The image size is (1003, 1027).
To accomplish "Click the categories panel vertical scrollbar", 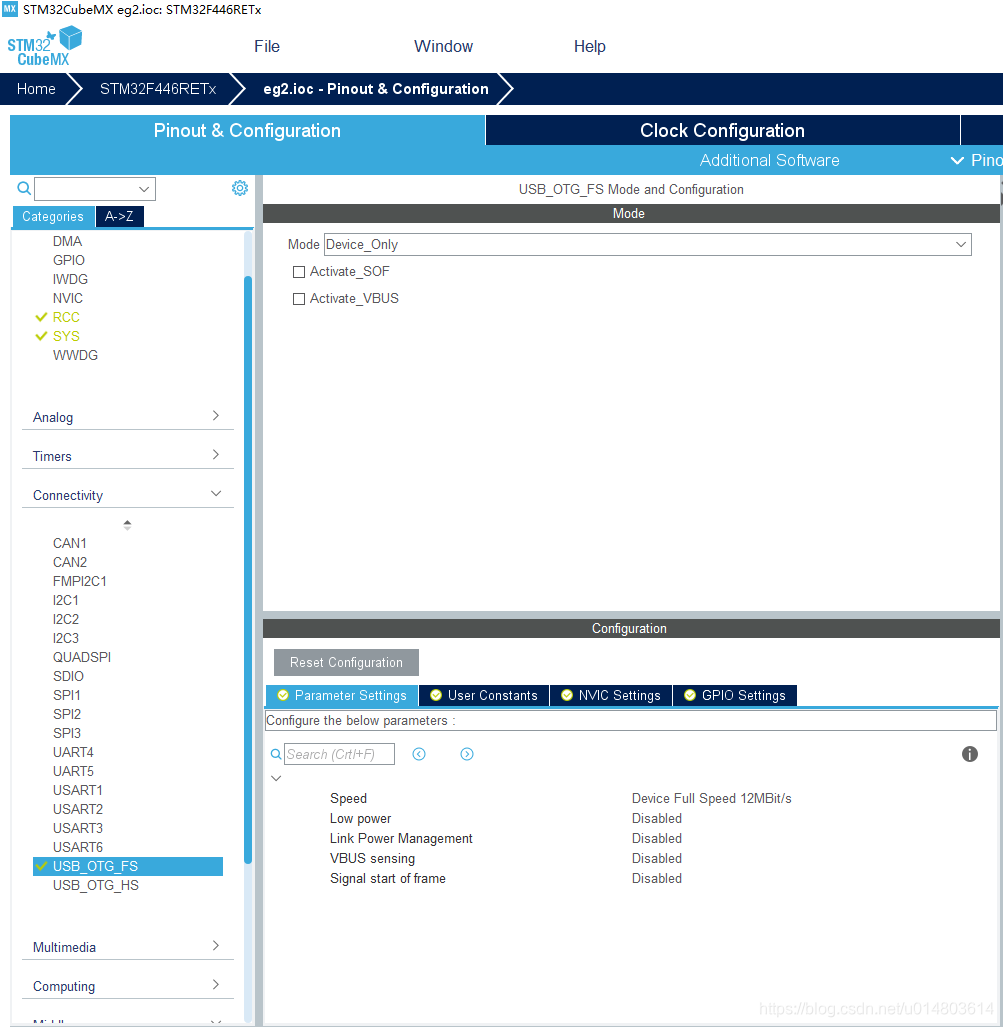I will (248, 570).
